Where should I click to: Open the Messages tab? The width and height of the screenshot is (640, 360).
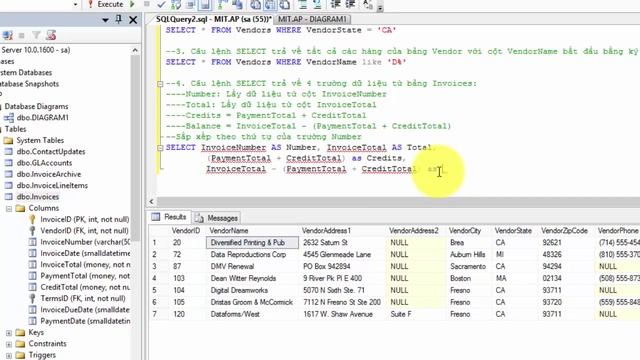point(217,218)
